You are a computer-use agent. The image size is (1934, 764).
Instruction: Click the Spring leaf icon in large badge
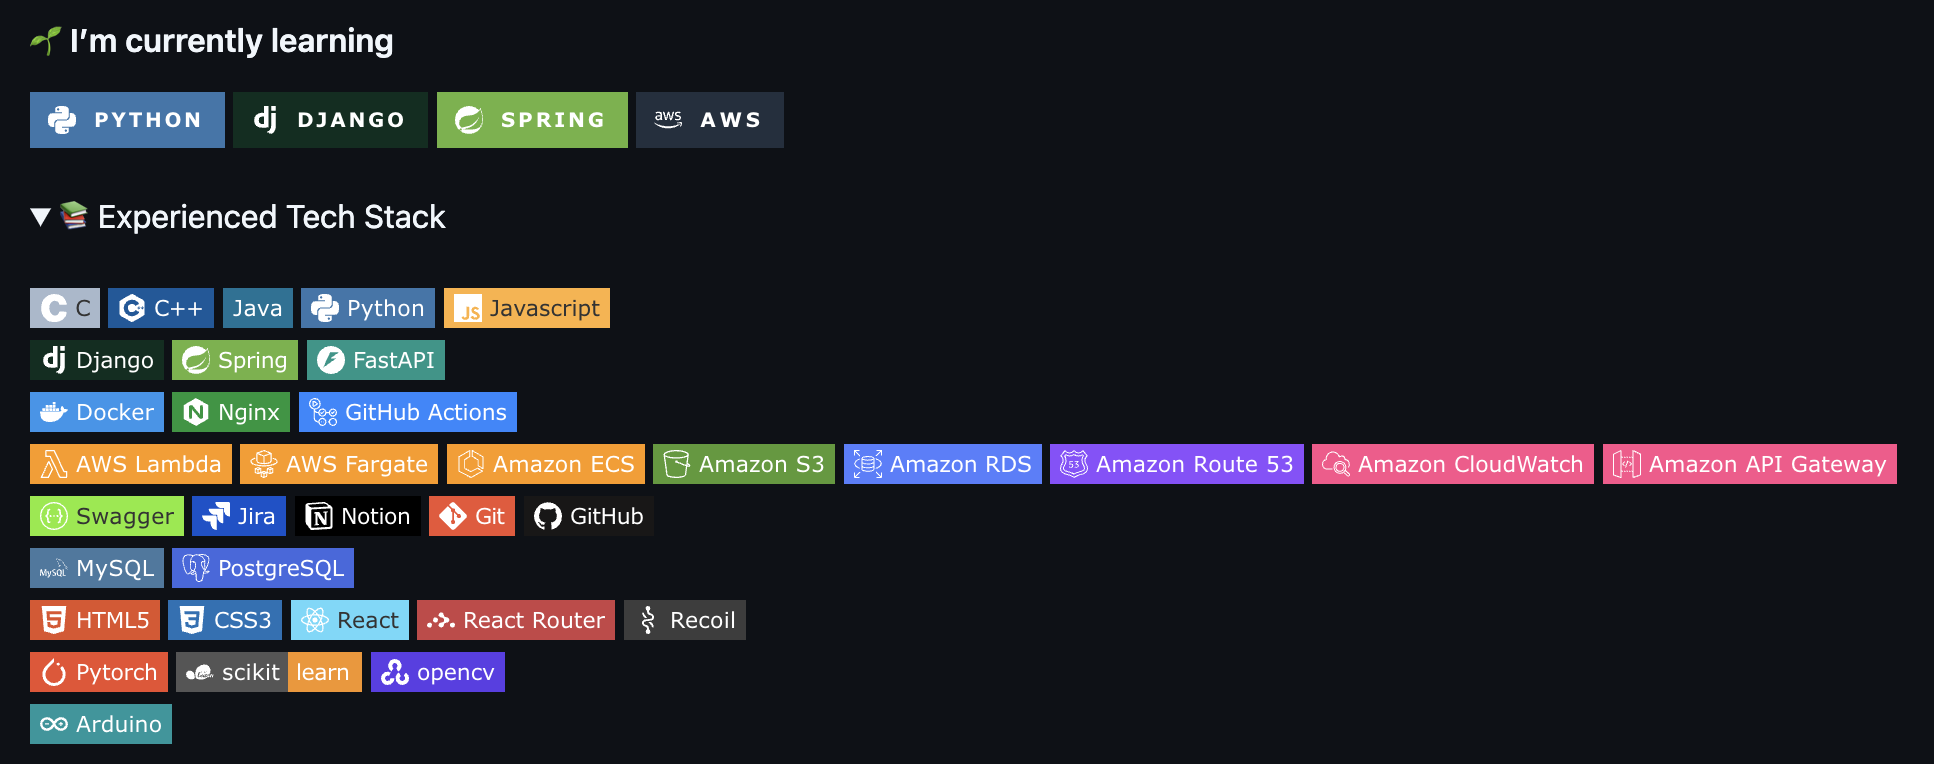pos(469,120)
